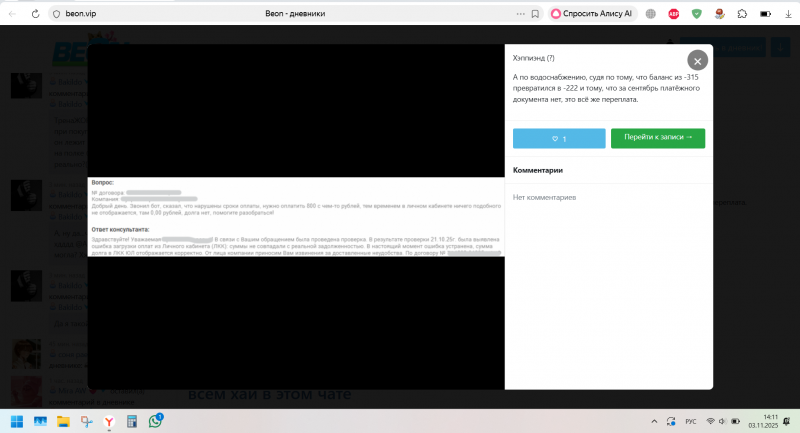The height and width of the screenshot is (433, 800).
Task: Reload the page with refresh icon
Action: 36,14
